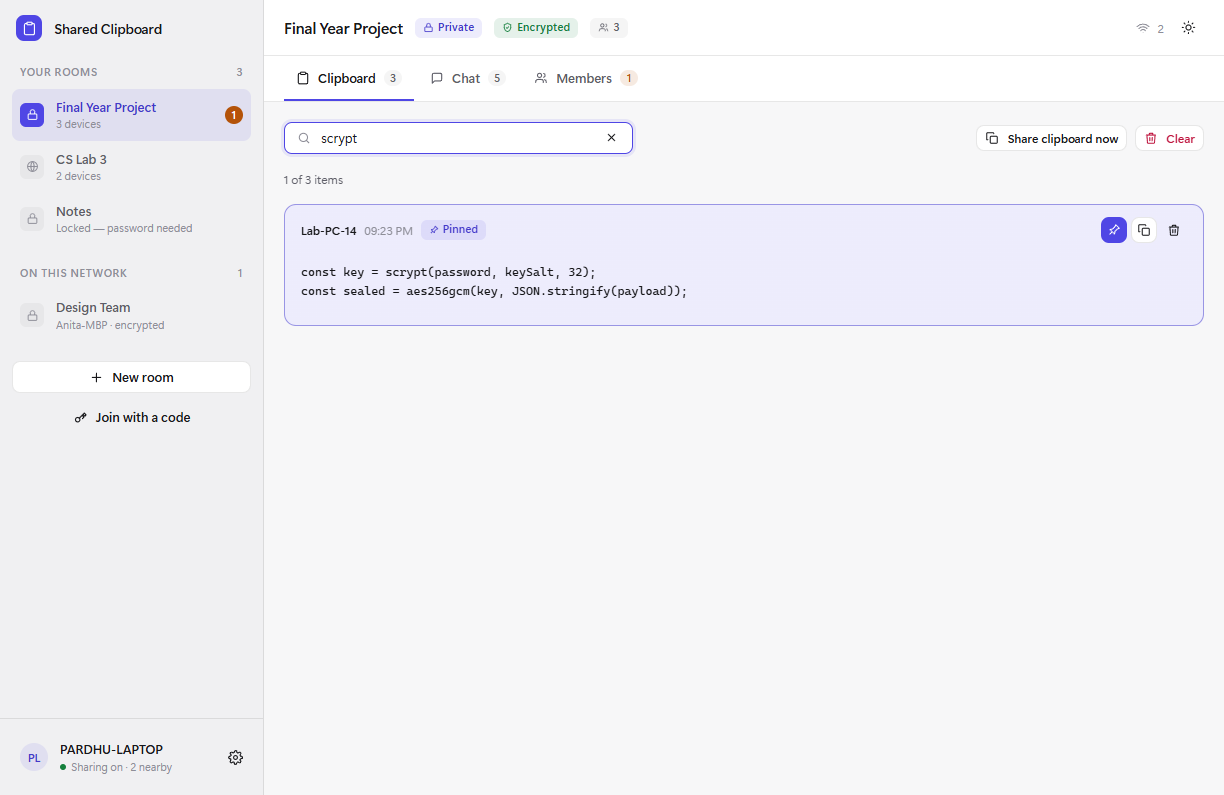Click Join with a code
The height and width of the screenshot is (795, 1224).
131,417
